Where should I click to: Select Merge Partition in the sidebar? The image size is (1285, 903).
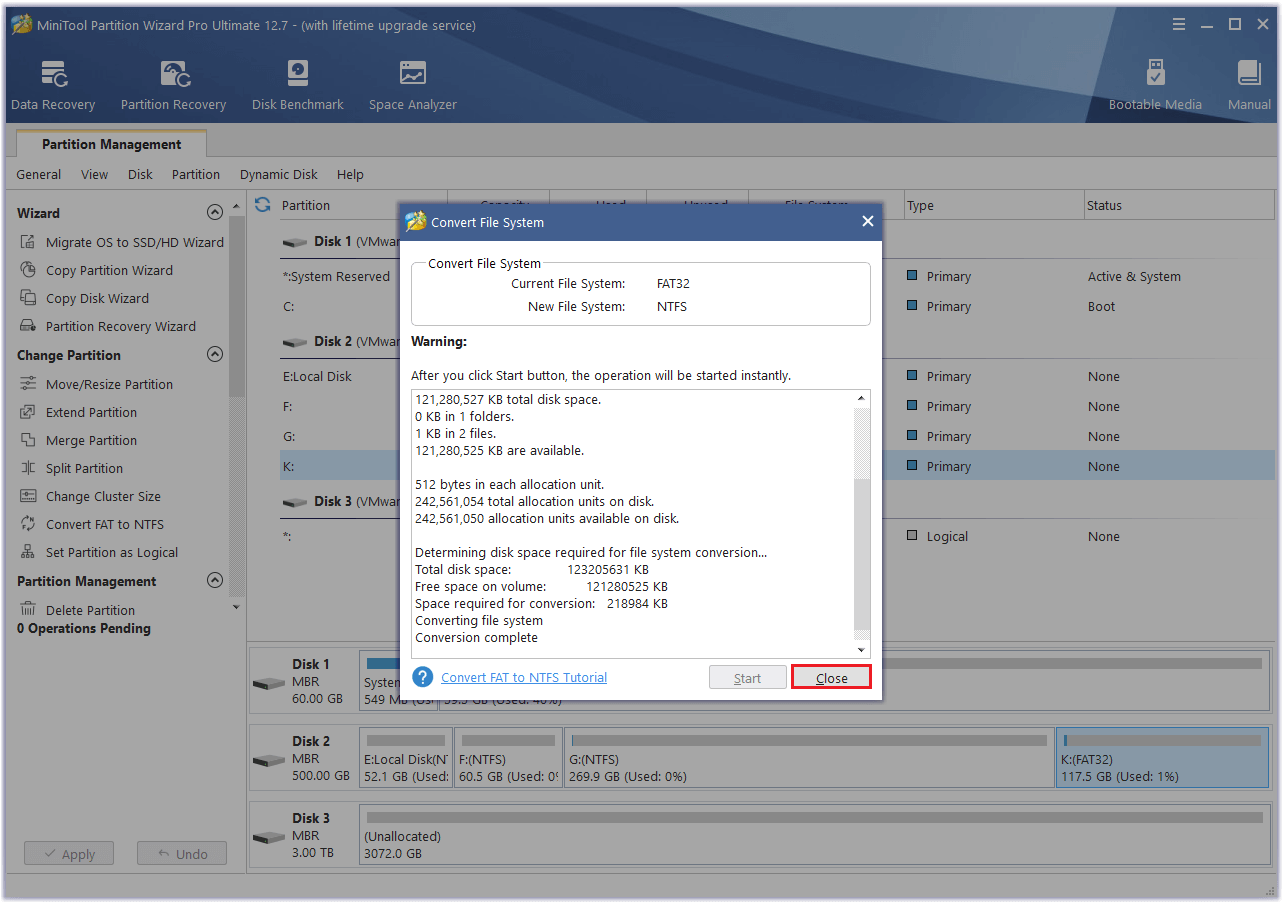[91, 440]
